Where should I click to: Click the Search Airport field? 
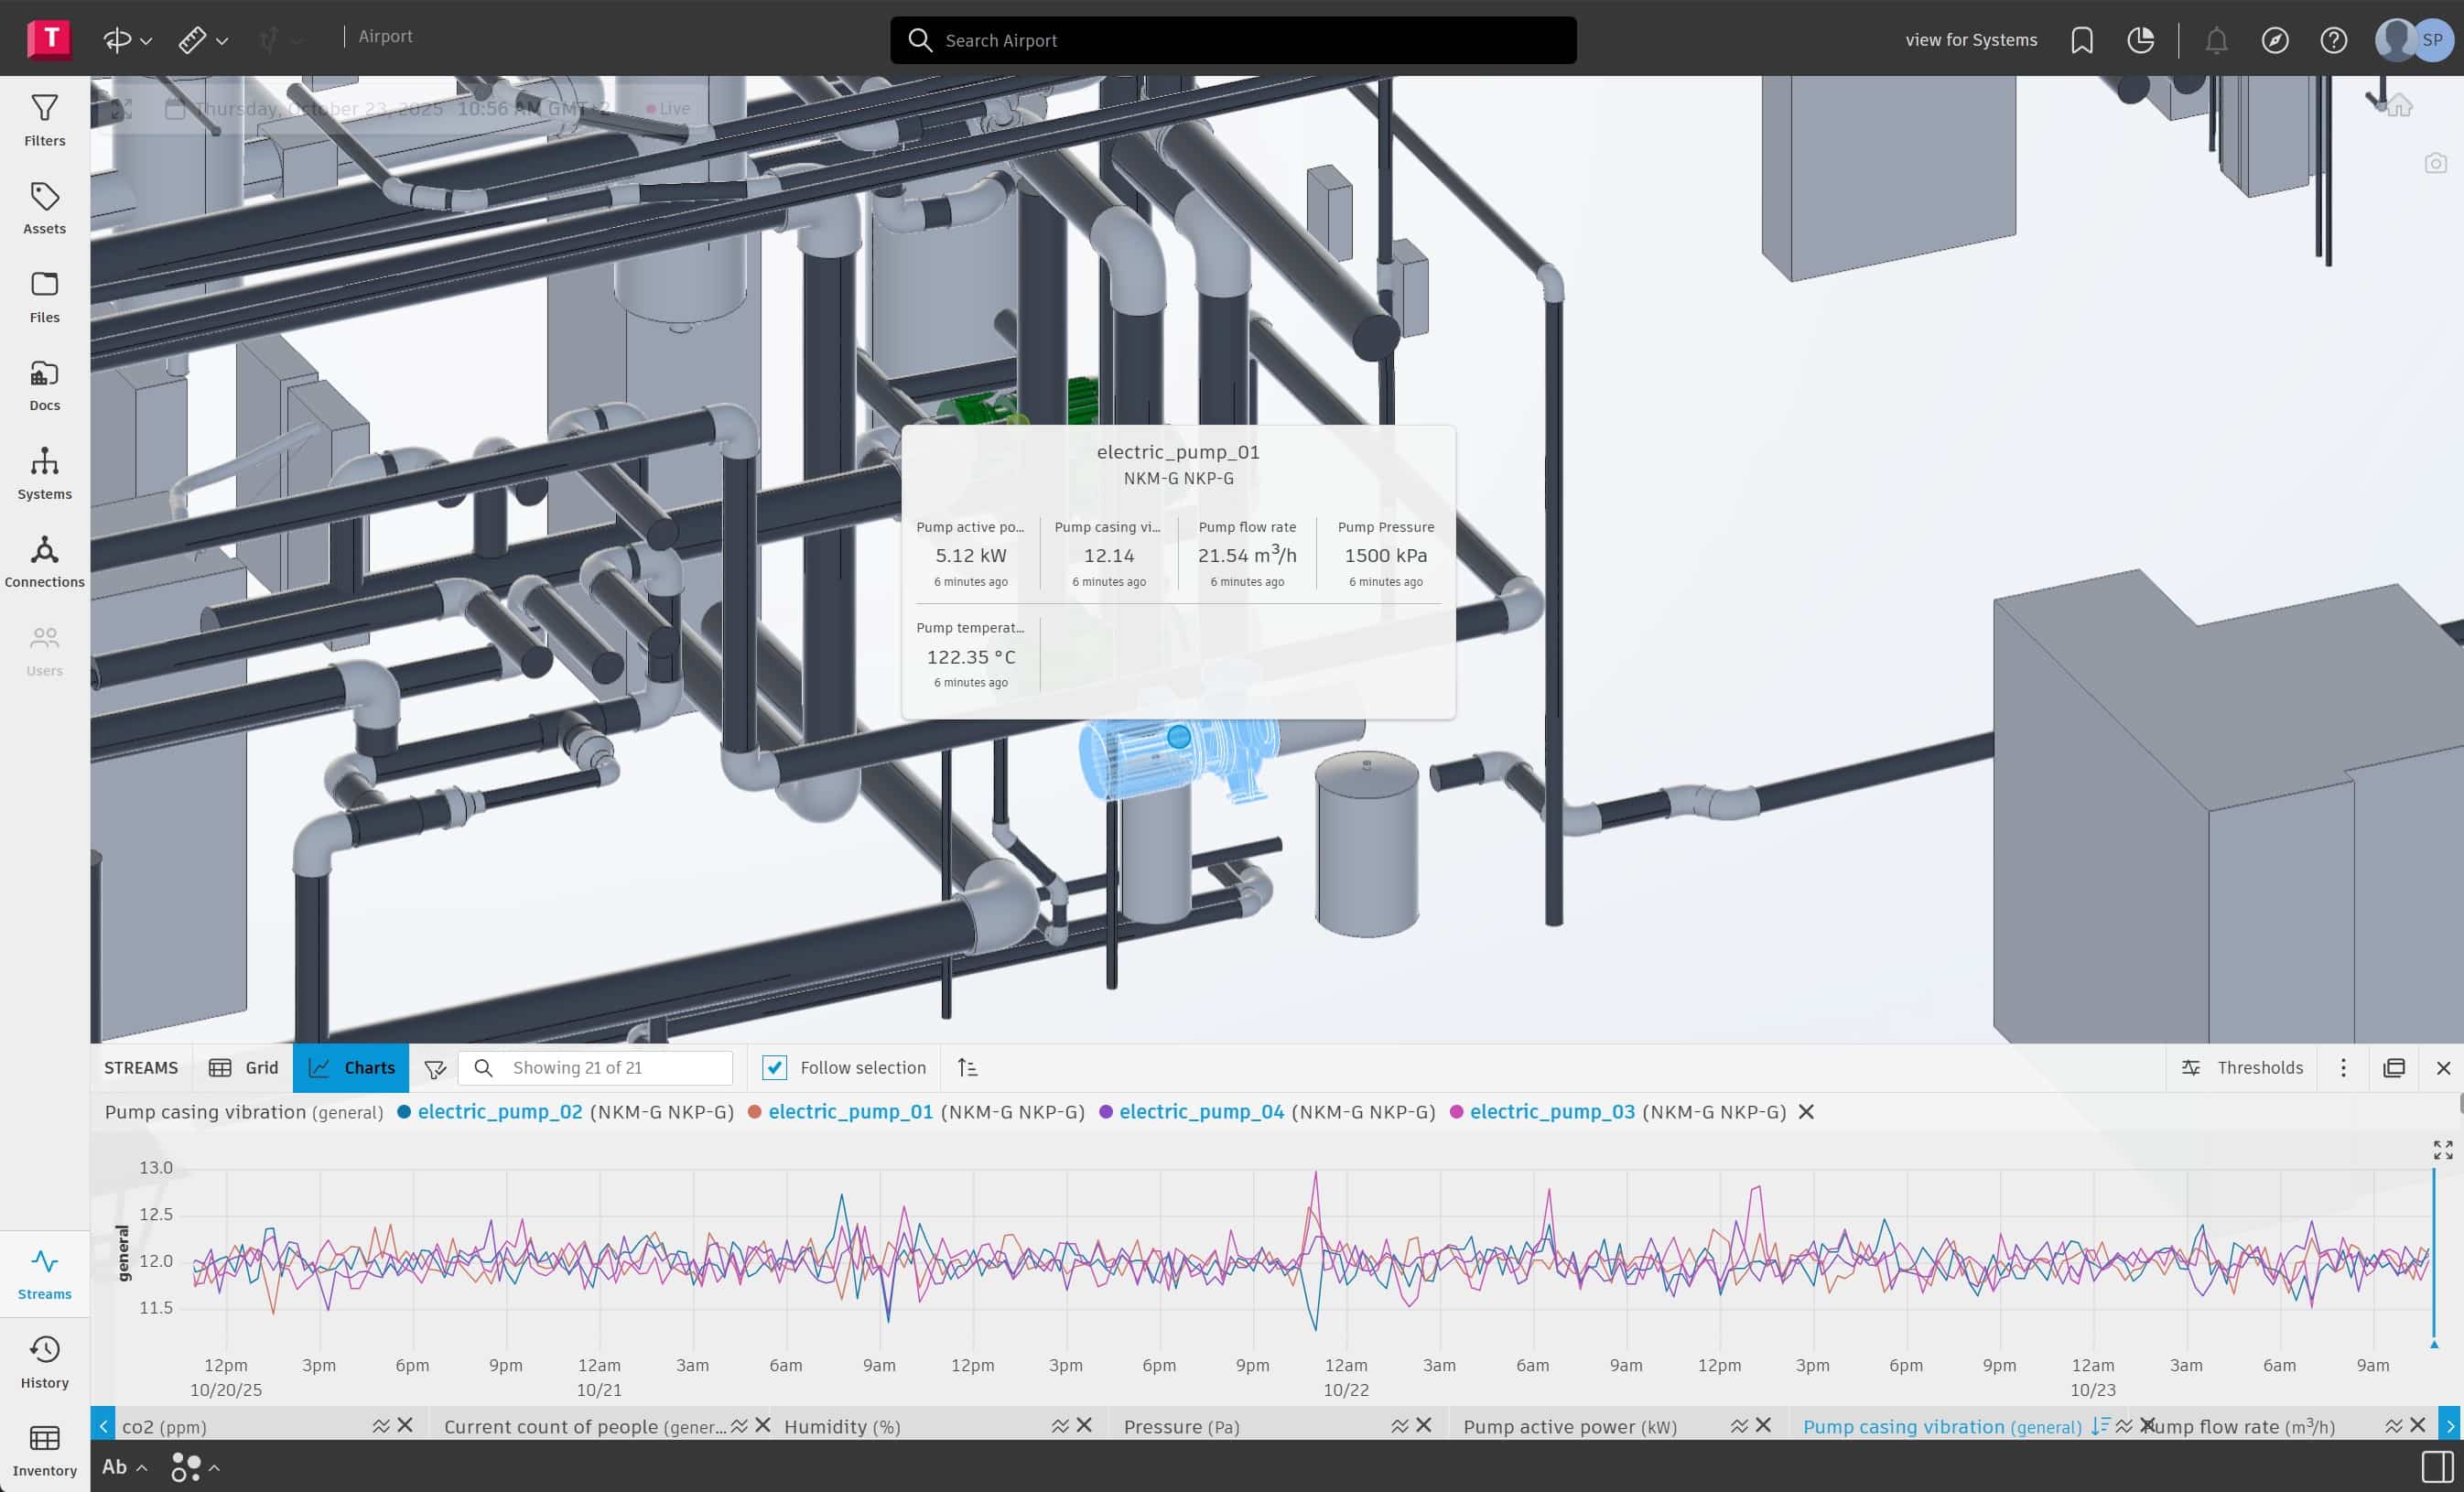point(1233,40)
